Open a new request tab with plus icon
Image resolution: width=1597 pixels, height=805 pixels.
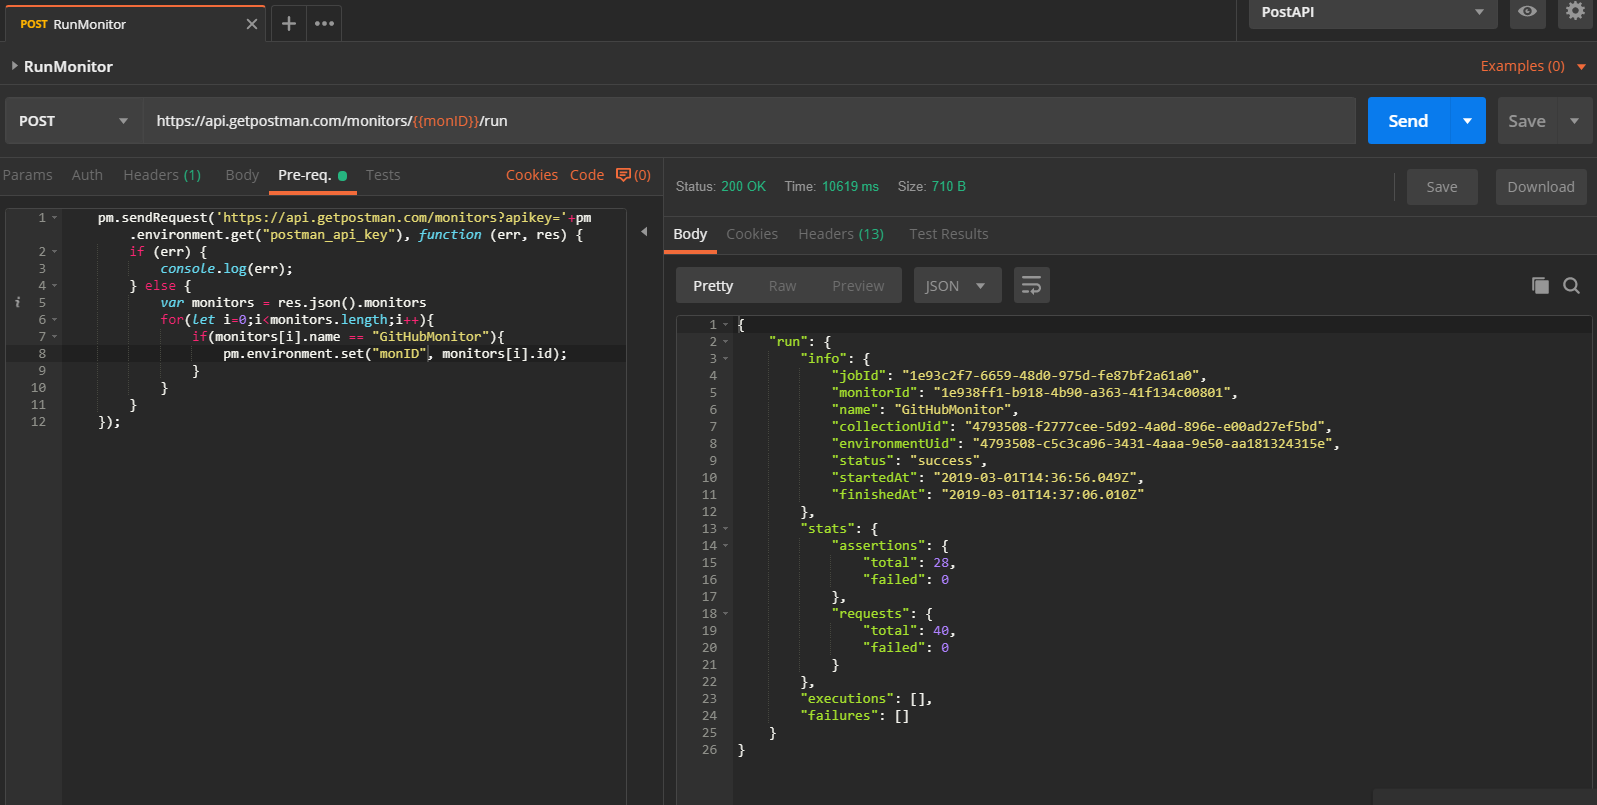288,23
